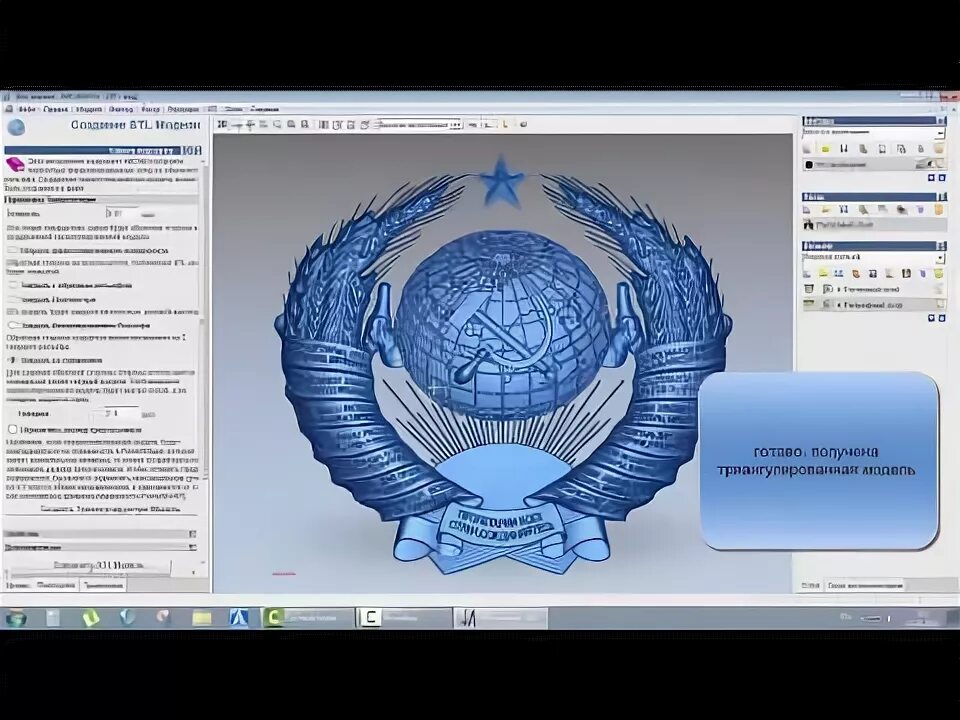Click the blue globe icon beside the STL model title
Image resolution: width=960 pixels, height=720 pixels.
tap(16, 127)
